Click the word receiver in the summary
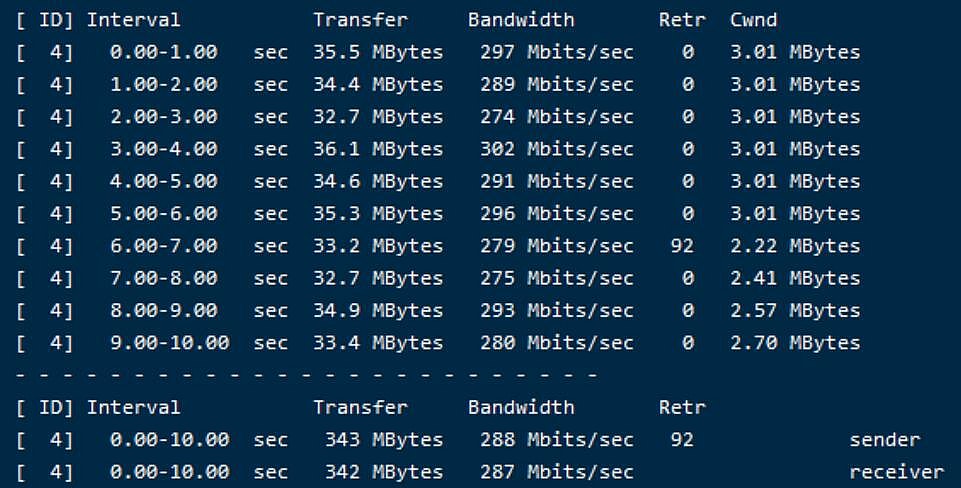 pyautogui.click(x=896, y=472)
